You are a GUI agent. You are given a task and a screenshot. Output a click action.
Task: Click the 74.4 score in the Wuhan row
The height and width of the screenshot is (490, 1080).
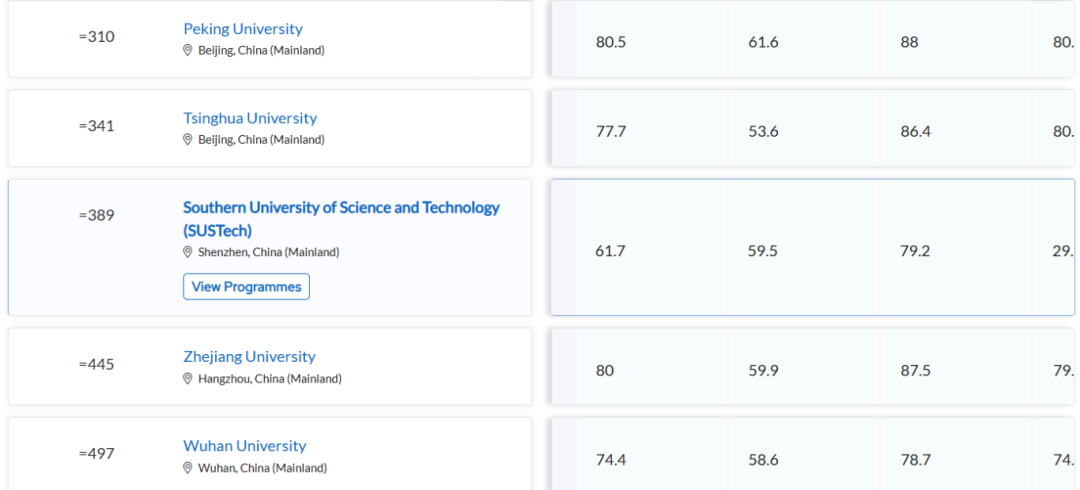611,460
